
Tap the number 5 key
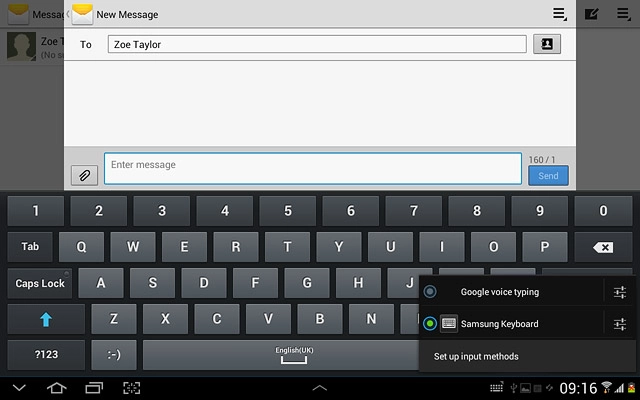(x=288, y=211)
